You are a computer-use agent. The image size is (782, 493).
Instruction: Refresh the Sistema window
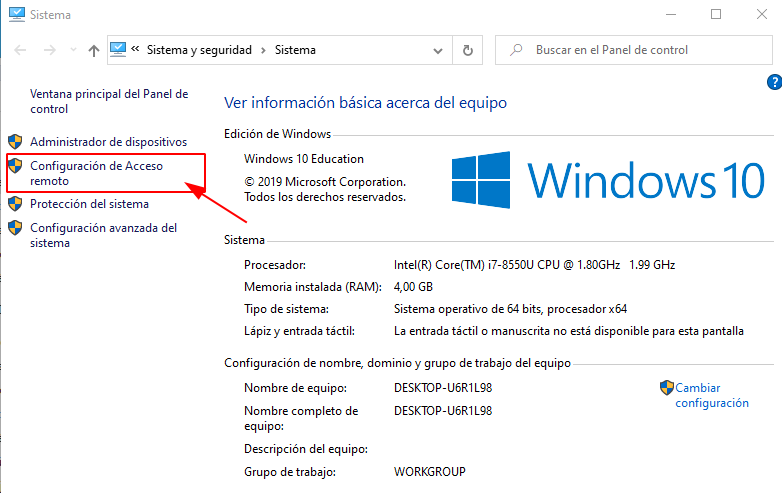468,50
